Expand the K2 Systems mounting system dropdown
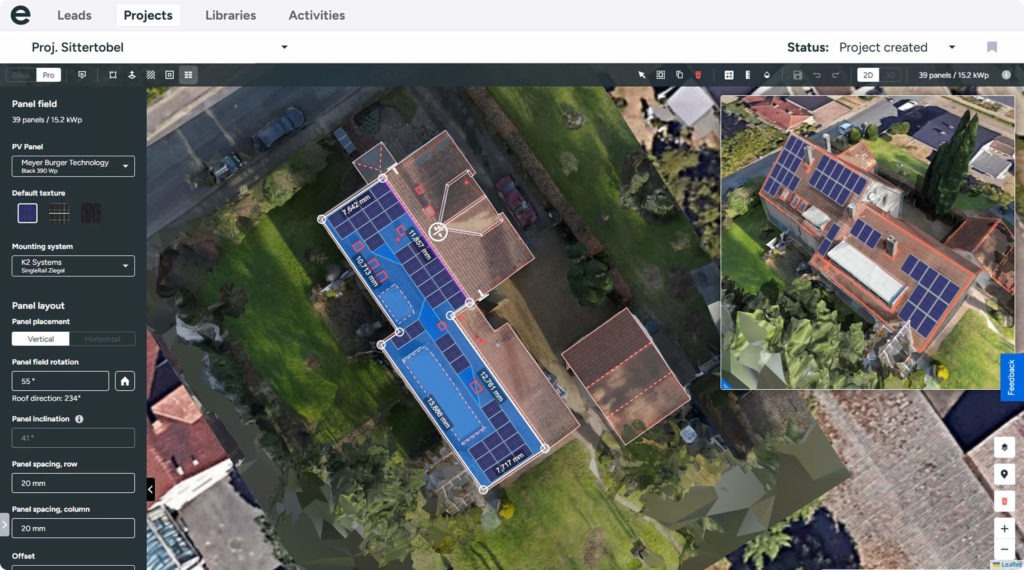The image size is (1024, 570). (73, 266)
